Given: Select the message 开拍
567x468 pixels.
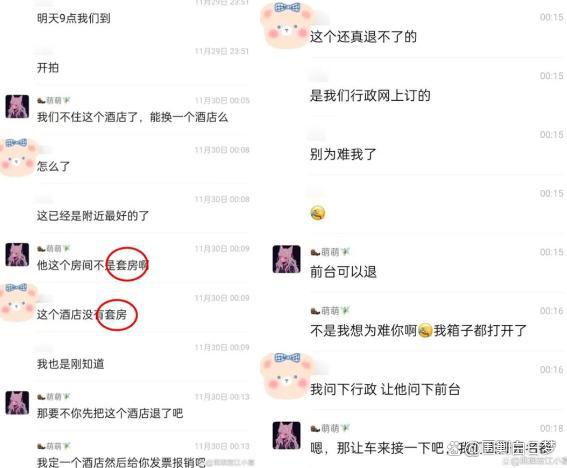Looking at the screenshot, I should (x=48, y=67).
